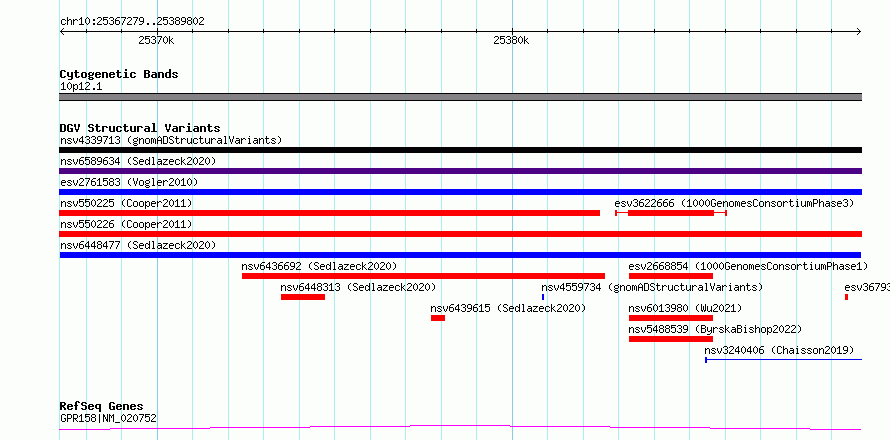
Task: Click the 25370k ruler label
Action: [x=156, y=41]
